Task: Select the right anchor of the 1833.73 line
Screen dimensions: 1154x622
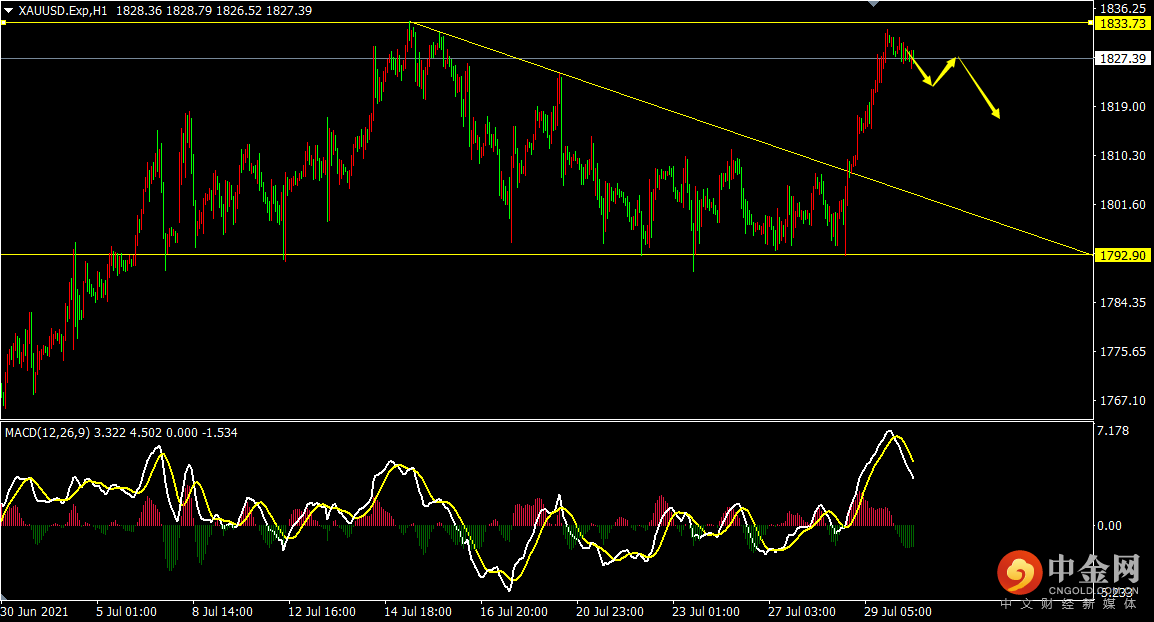Action: (x=1090, y=23)
